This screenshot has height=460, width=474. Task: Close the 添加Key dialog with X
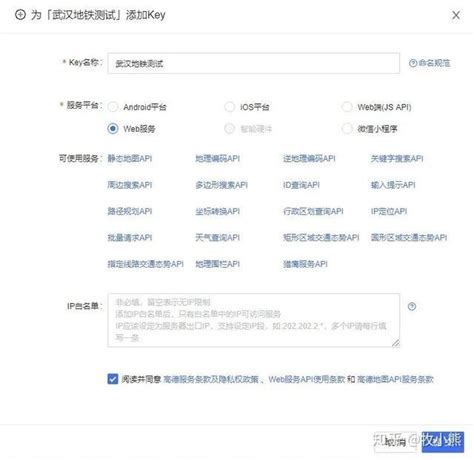(456, 15)
